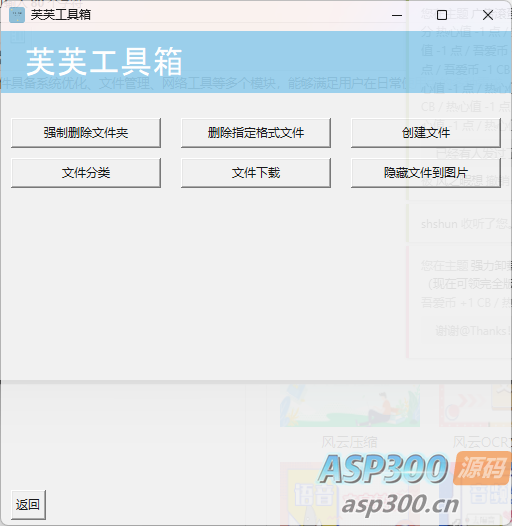Screen dimensions: 512x526
Task: Click the 强制删除文件夹 button
Action: (x=86, y=133)
